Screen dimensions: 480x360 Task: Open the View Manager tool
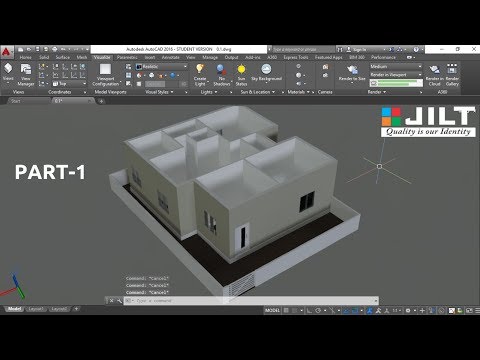[x=26, y=75]
